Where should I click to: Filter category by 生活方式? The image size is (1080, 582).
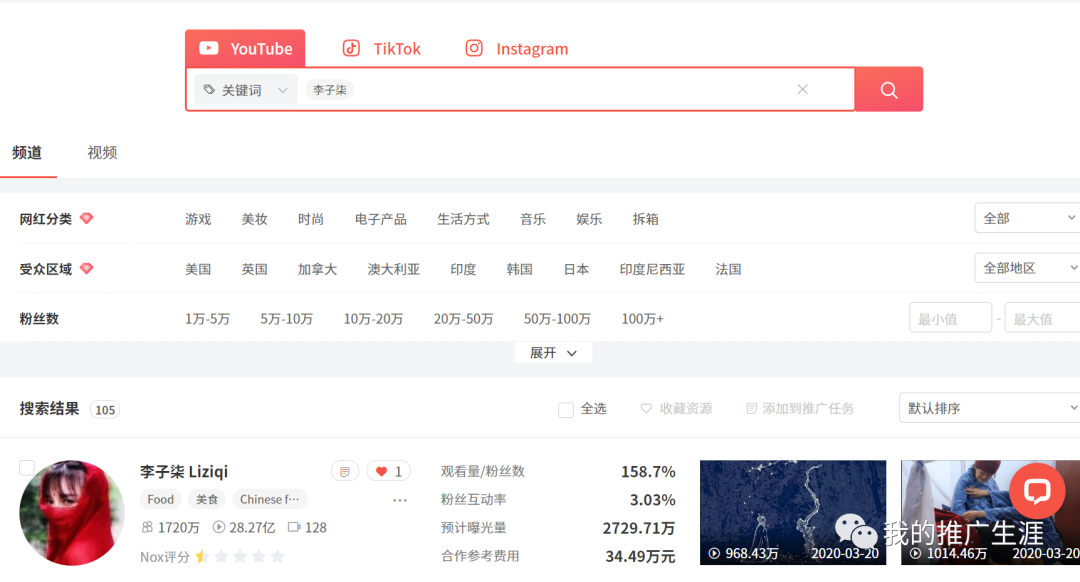(463, 219)
